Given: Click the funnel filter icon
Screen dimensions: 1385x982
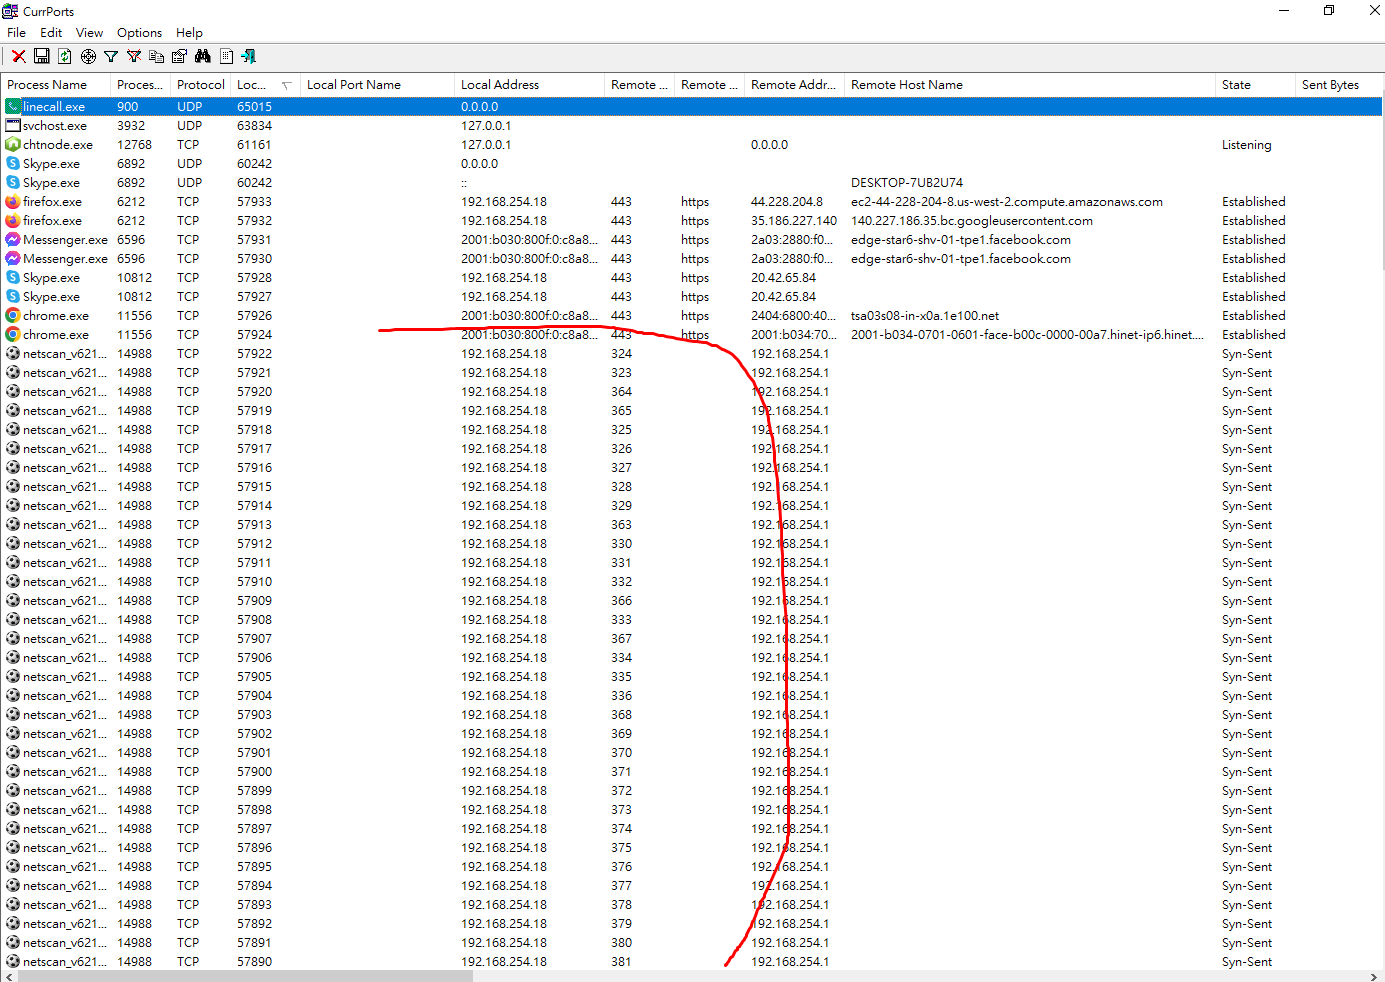Looking at the screenshot, I should (111, 57).
